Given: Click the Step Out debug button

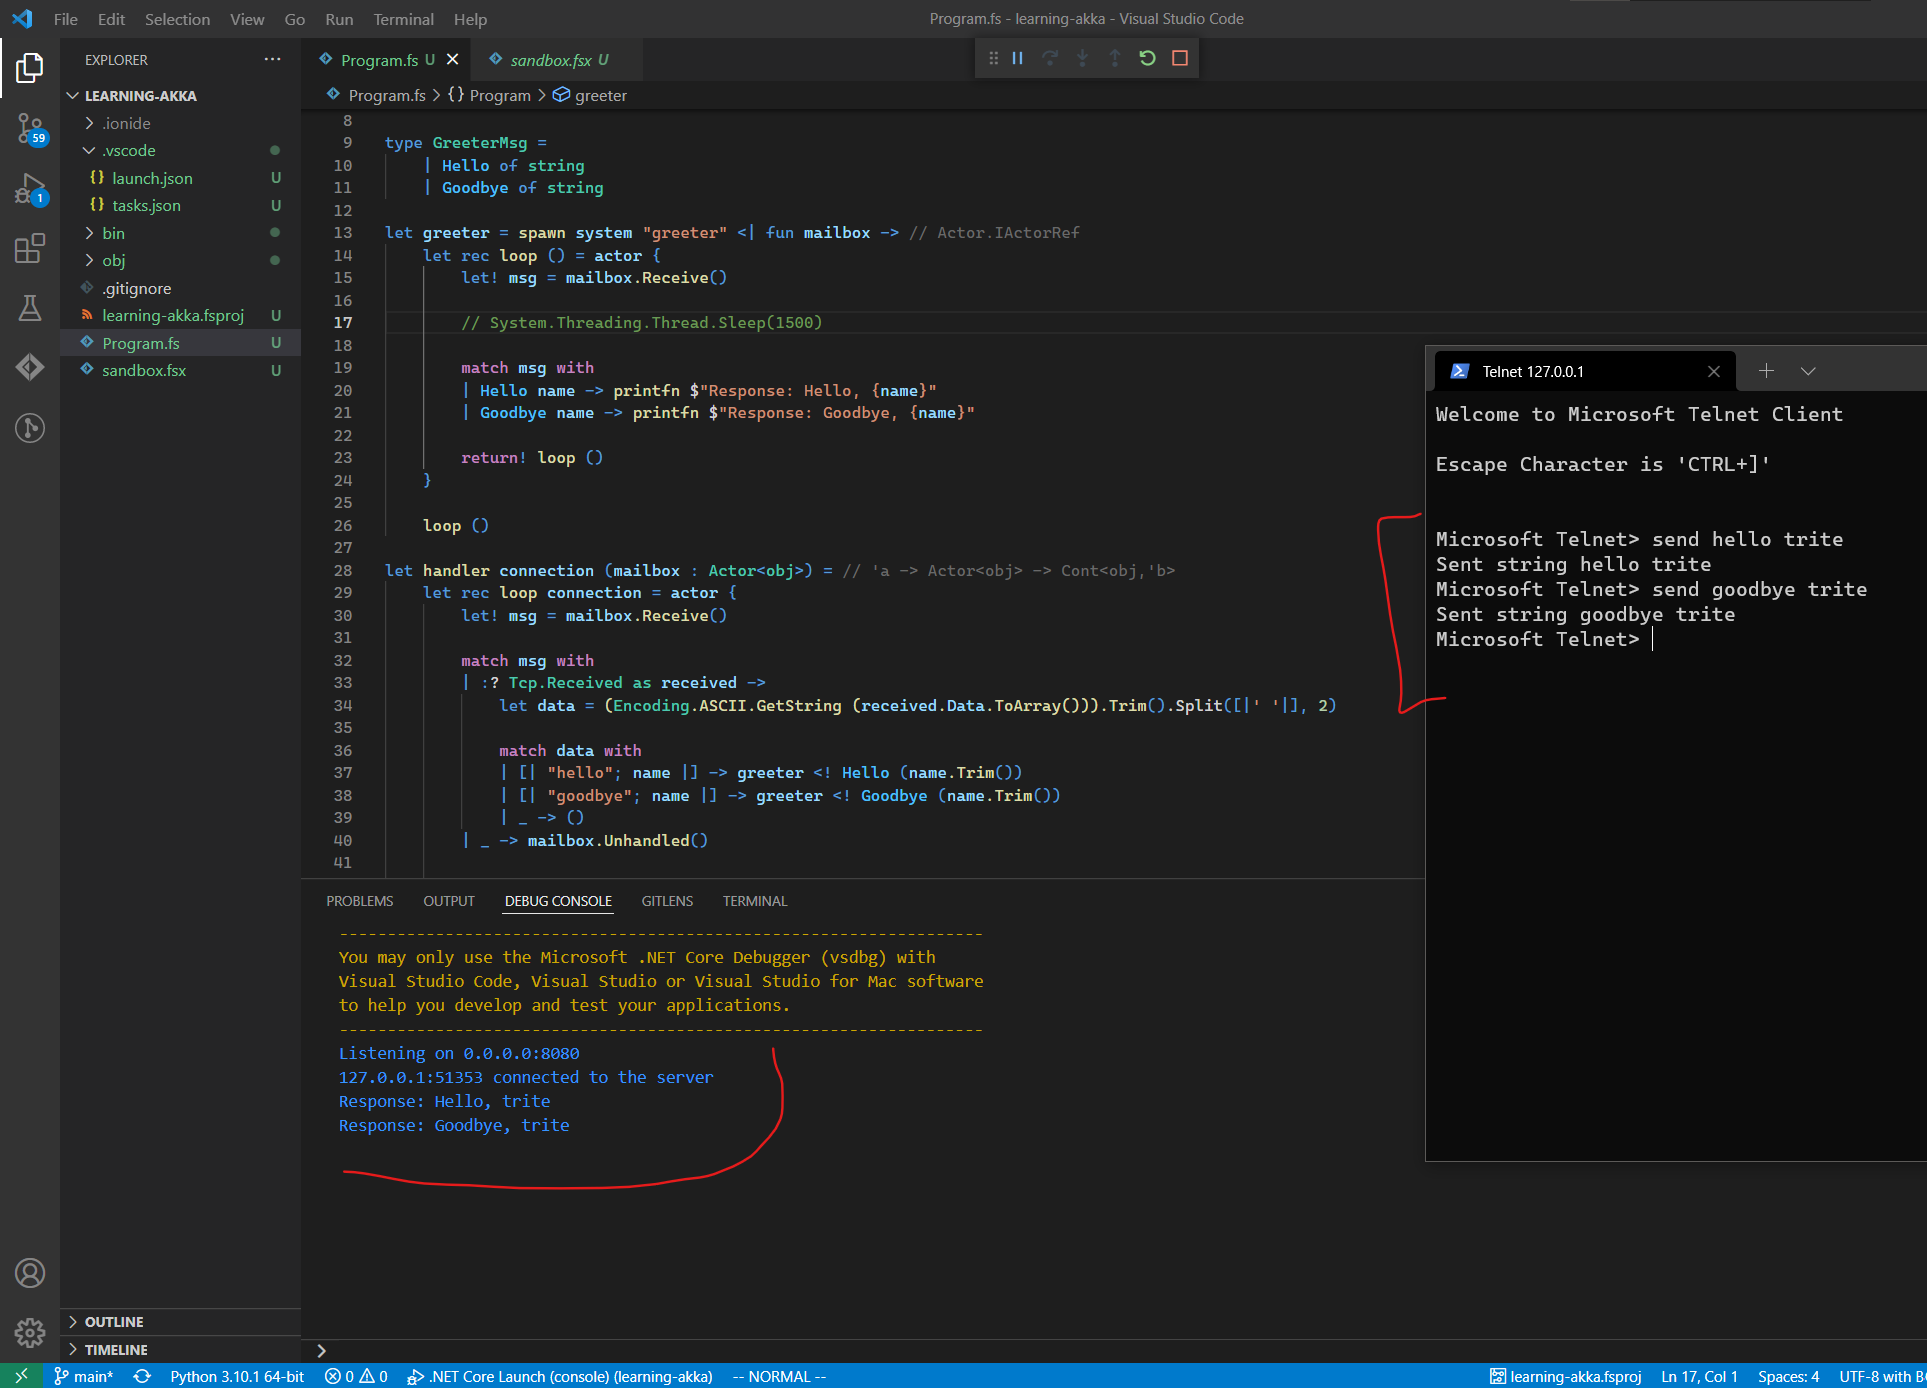Looking at the screenshot, I should click(1114, 58).
